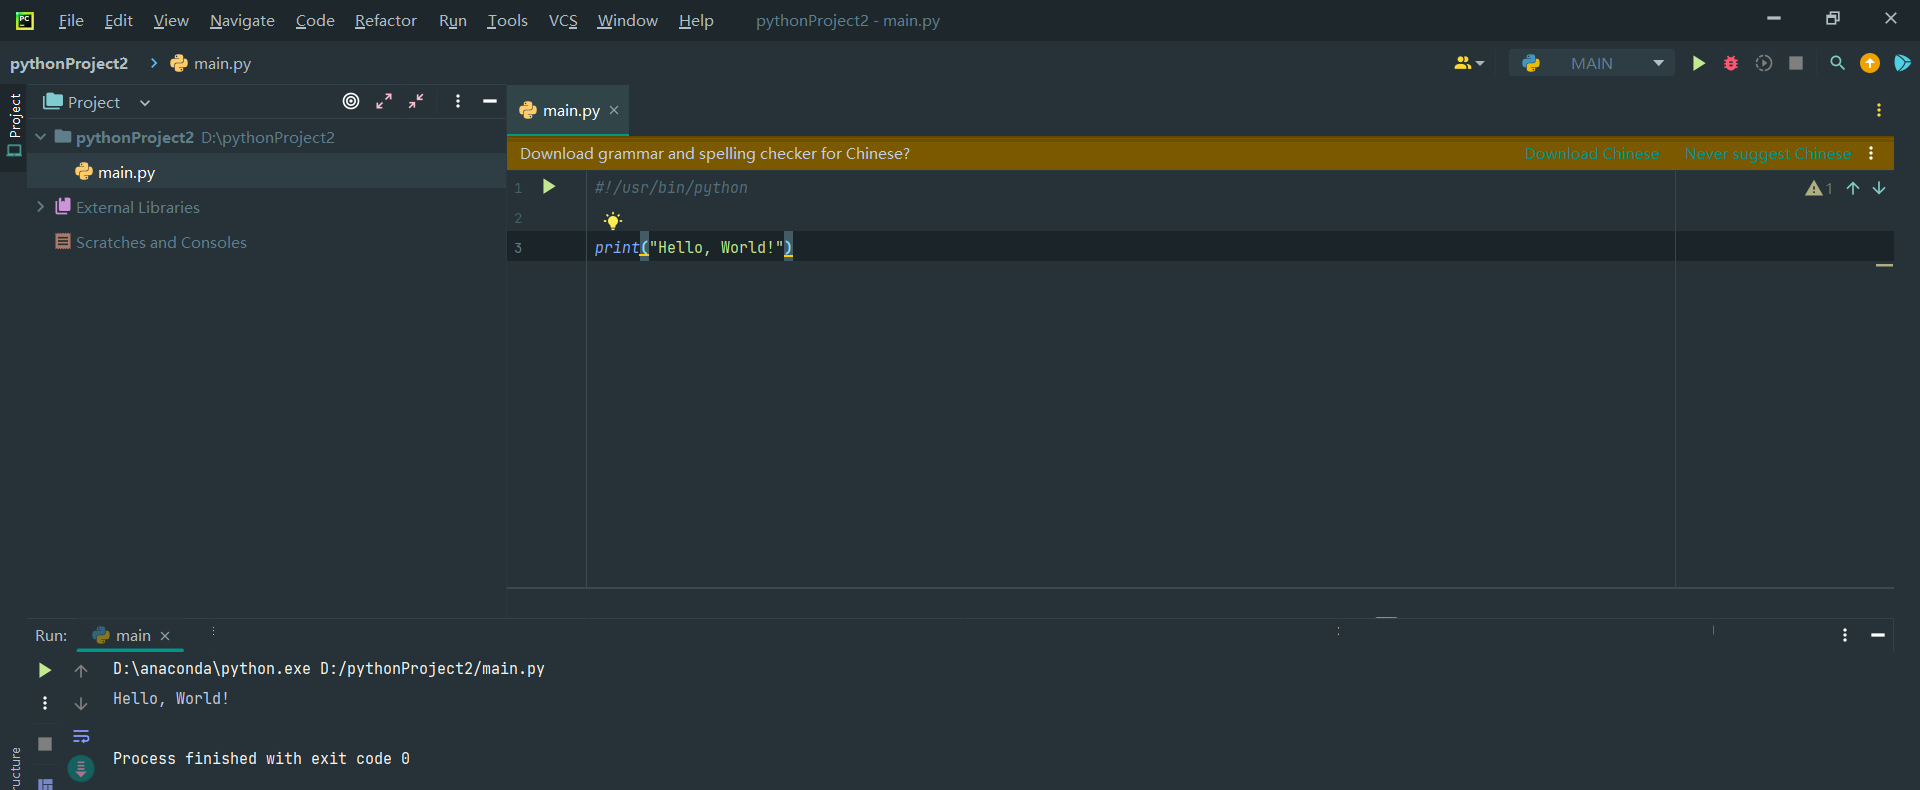Open editor tabs three-dot menu
This screenshot has height=790, width=1920.
(1879, 110)
